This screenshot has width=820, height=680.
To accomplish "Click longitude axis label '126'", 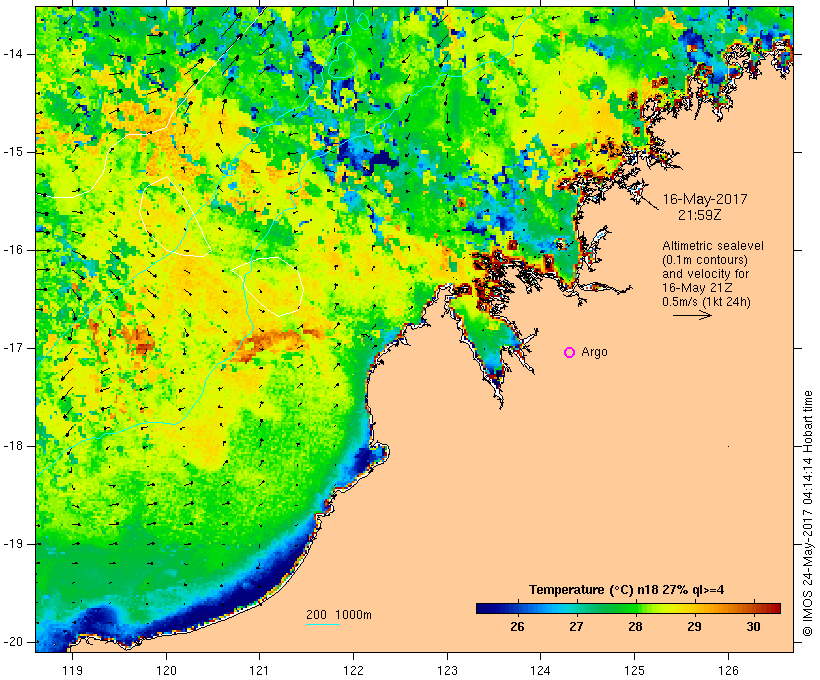I will point(728,671).
